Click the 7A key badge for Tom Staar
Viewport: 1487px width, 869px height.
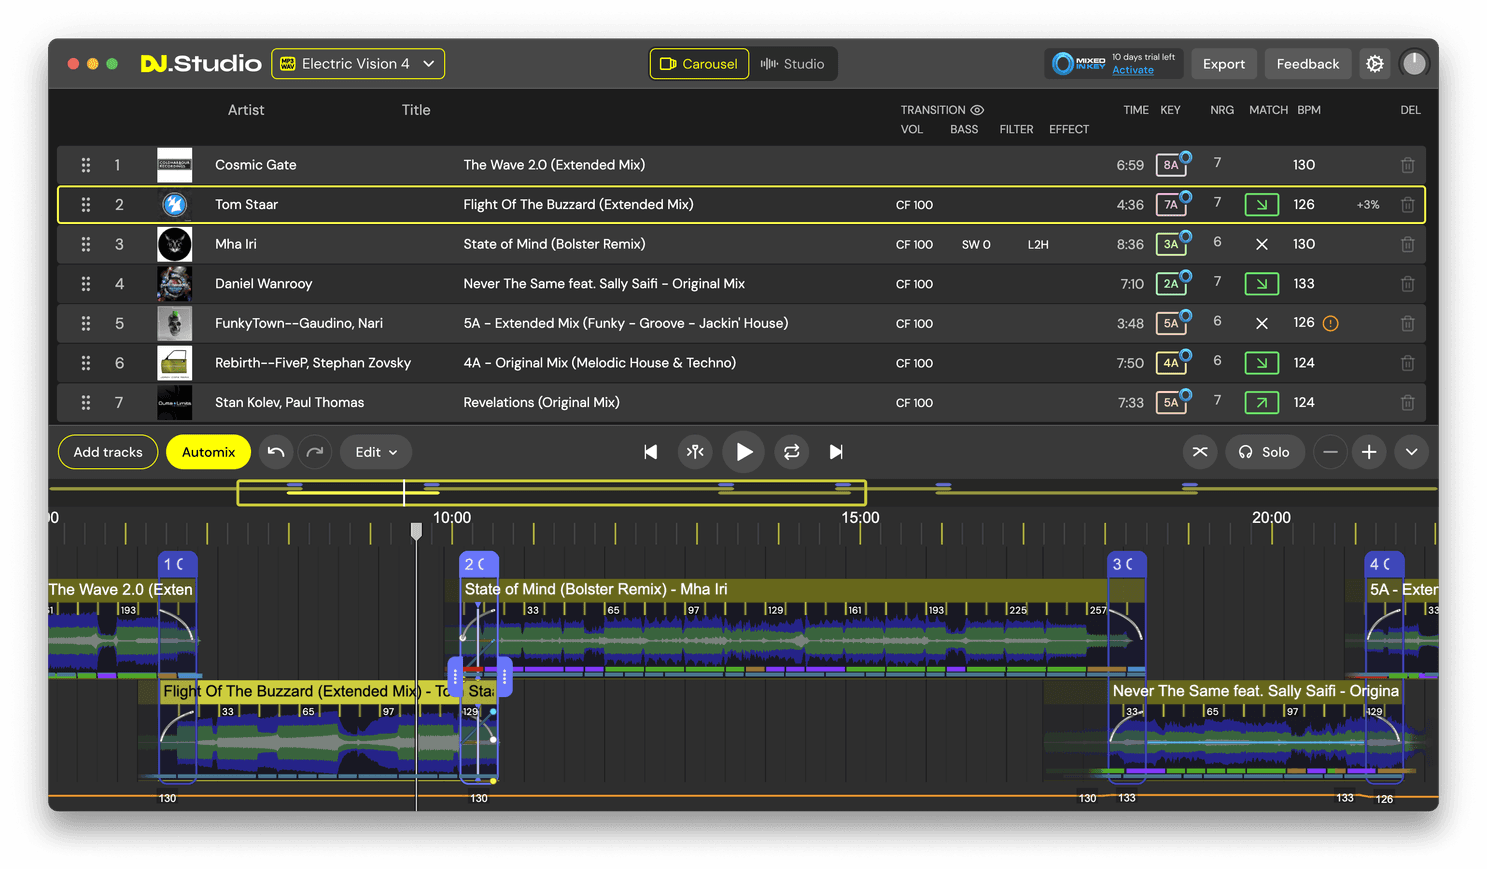coord(1171,205)
